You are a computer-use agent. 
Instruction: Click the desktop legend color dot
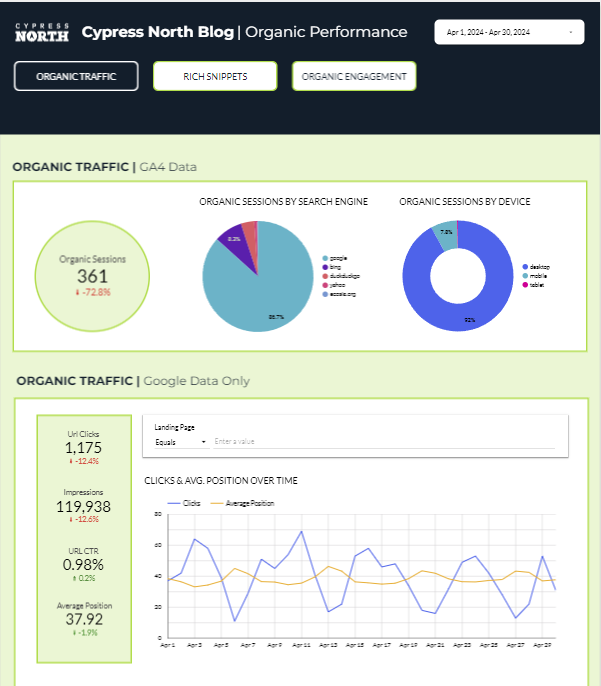[x=525, y=266]
